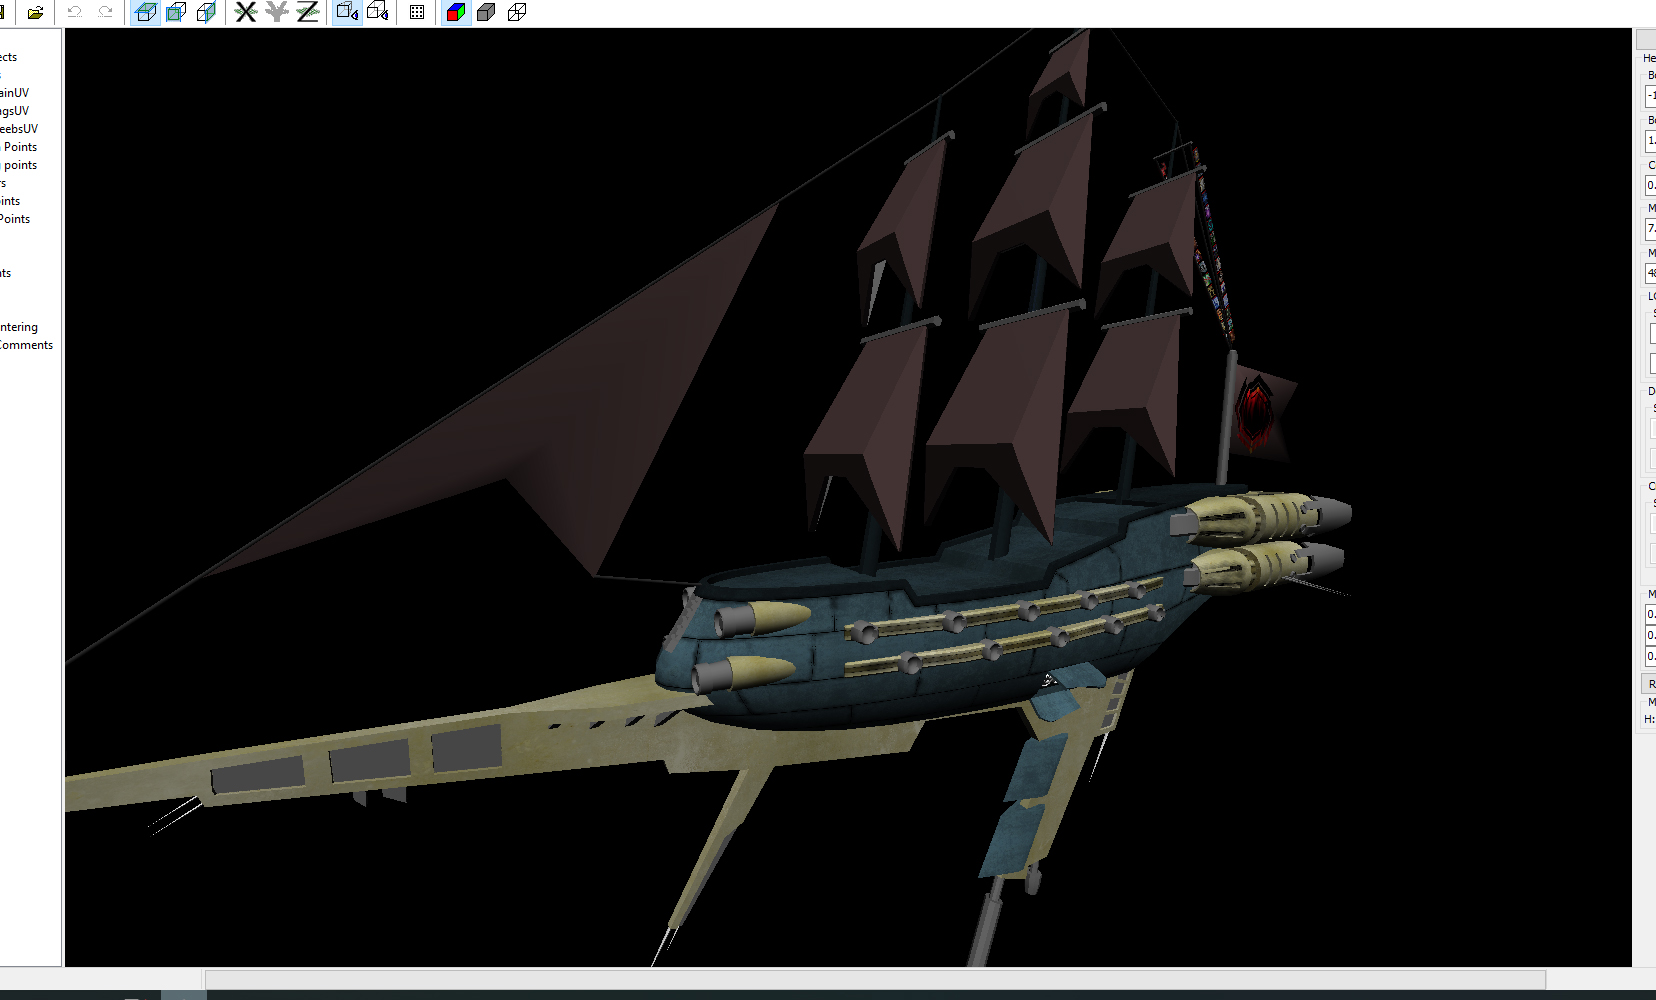Select the 'ntering' tree entry
The width and height of the screenshot is (1656, 1000).
pyautogui.click(x=19, y=327)
